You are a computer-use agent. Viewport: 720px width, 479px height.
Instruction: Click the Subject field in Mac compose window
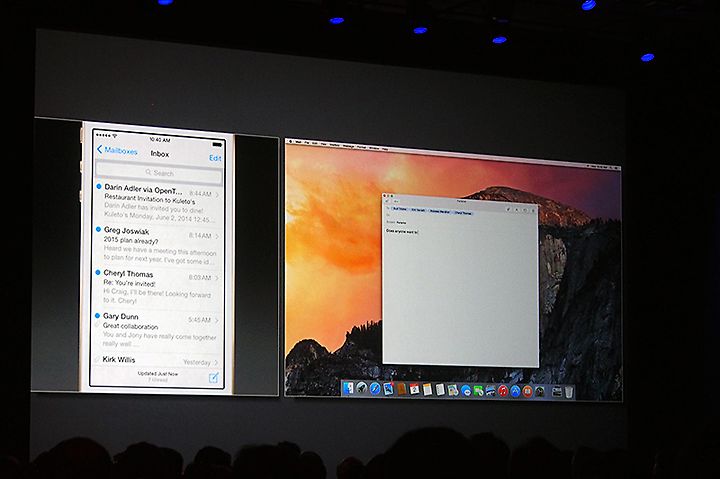461,223
